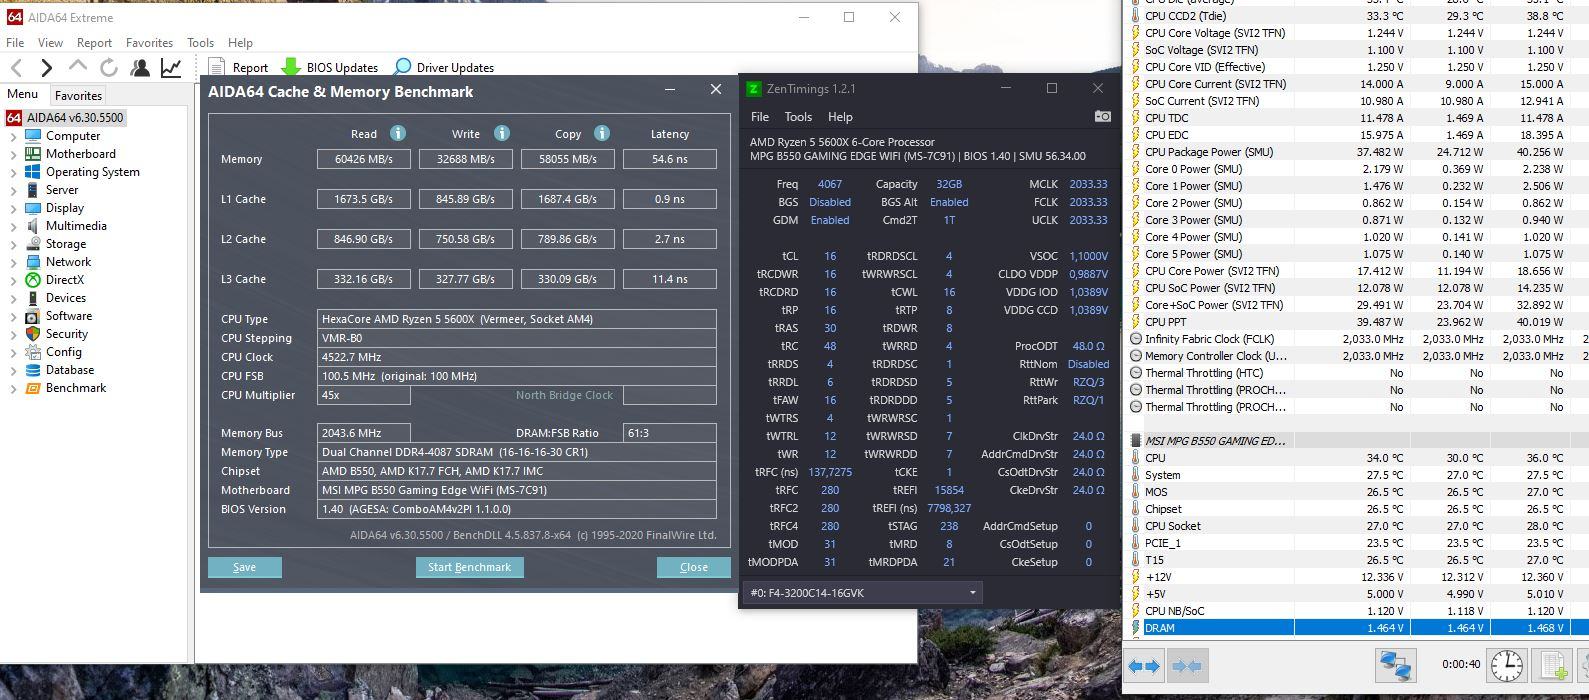Image resolution: width=1589 pixels, height=700 pixels.
Task: Click the Operating System Windows icon
Action: click(33, 172)
